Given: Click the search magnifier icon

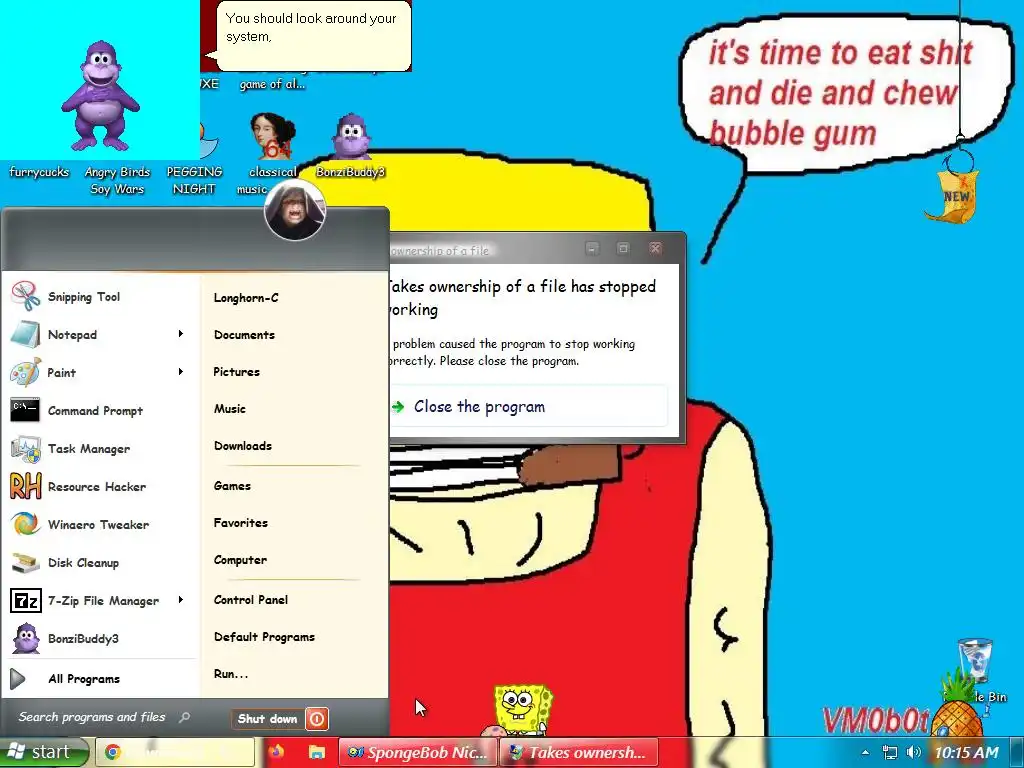Looking at the screenshot, I should [x=185, y=718].
